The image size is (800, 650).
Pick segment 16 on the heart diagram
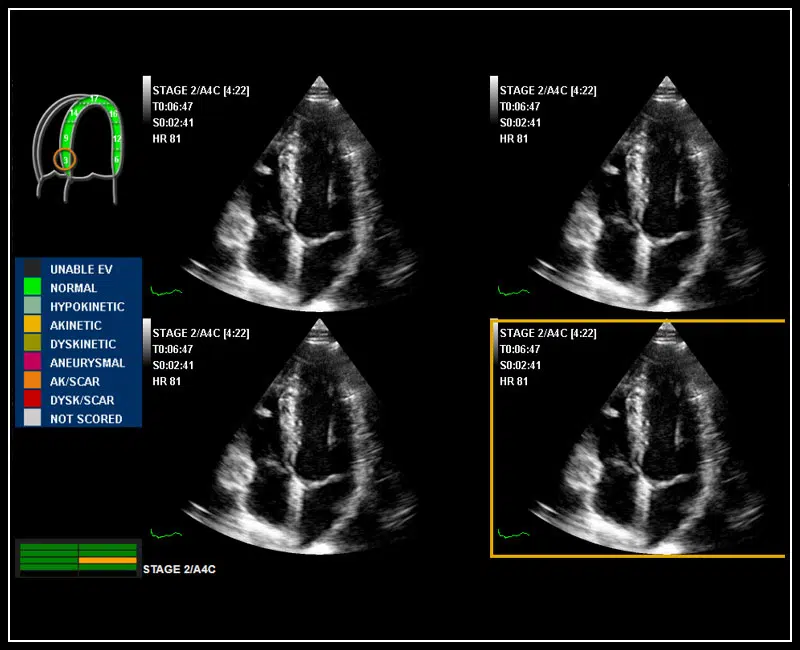click(113, 115)
